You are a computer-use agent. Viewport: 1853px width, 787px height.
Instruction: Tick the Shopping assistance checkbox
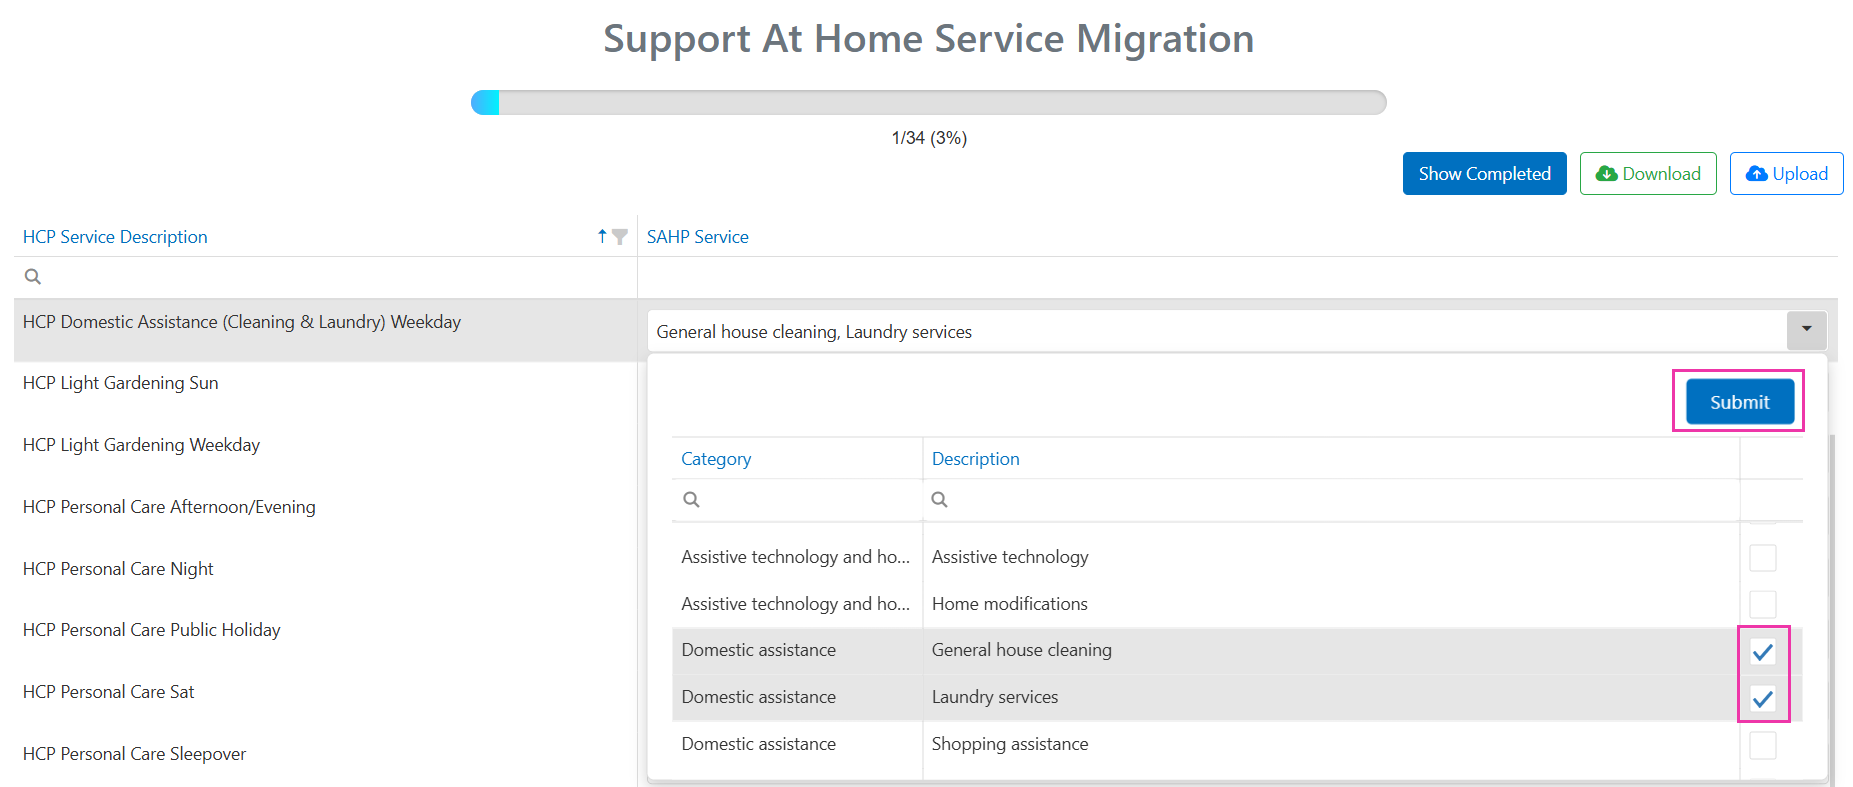[x=1762, y=745]
